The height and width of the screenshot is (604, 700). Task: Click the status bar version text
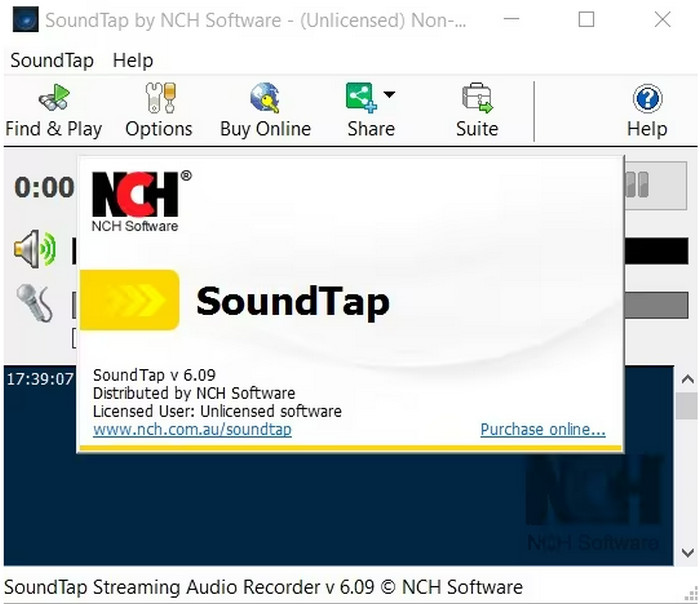263,587
